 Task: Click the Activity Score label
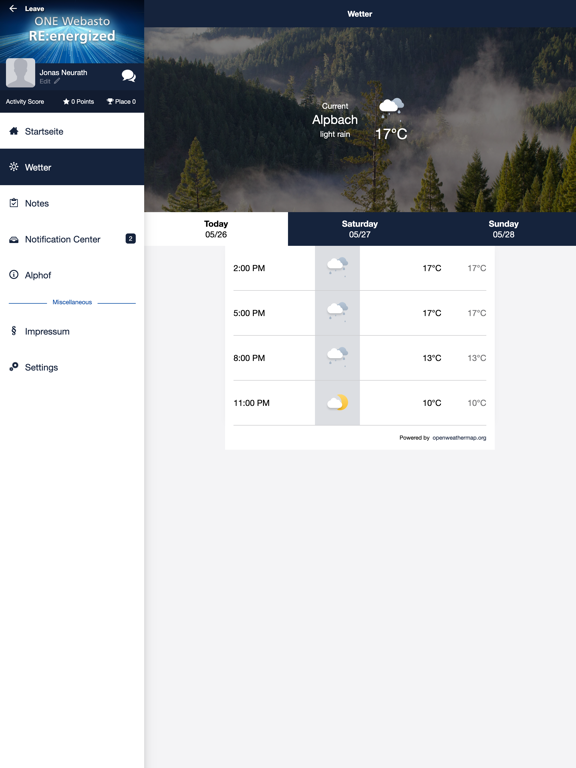[25, 101]
